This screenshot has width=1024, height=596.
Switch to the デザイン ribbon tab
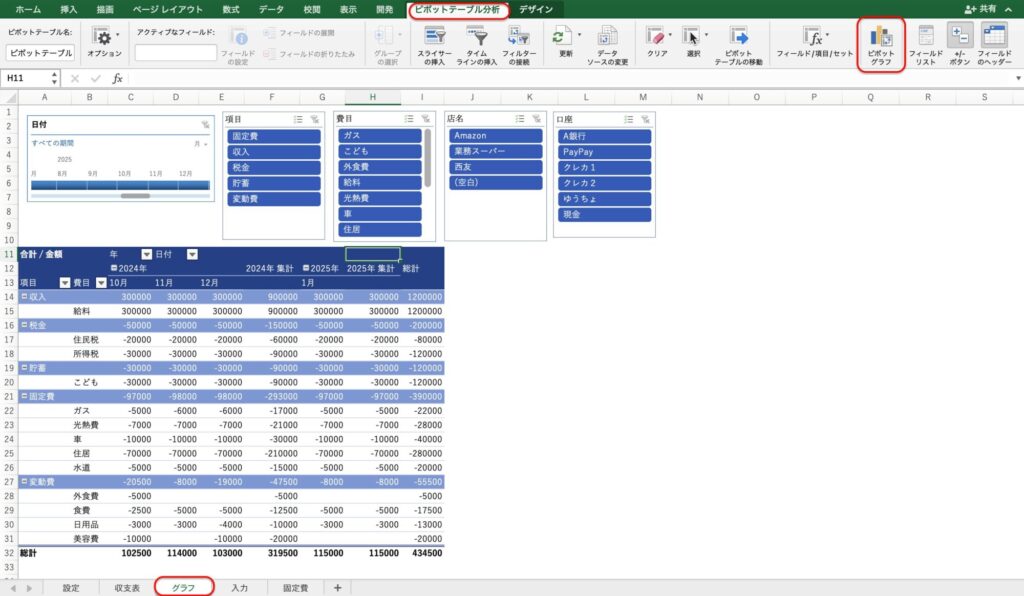click(x=535, y=9)
